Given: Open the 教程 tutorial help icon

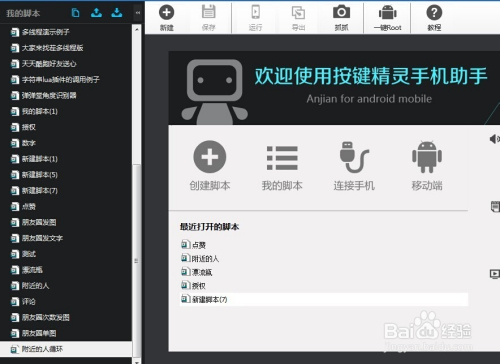Looking at the screenshot, I should pyautogui.click(x=434, y=13).
